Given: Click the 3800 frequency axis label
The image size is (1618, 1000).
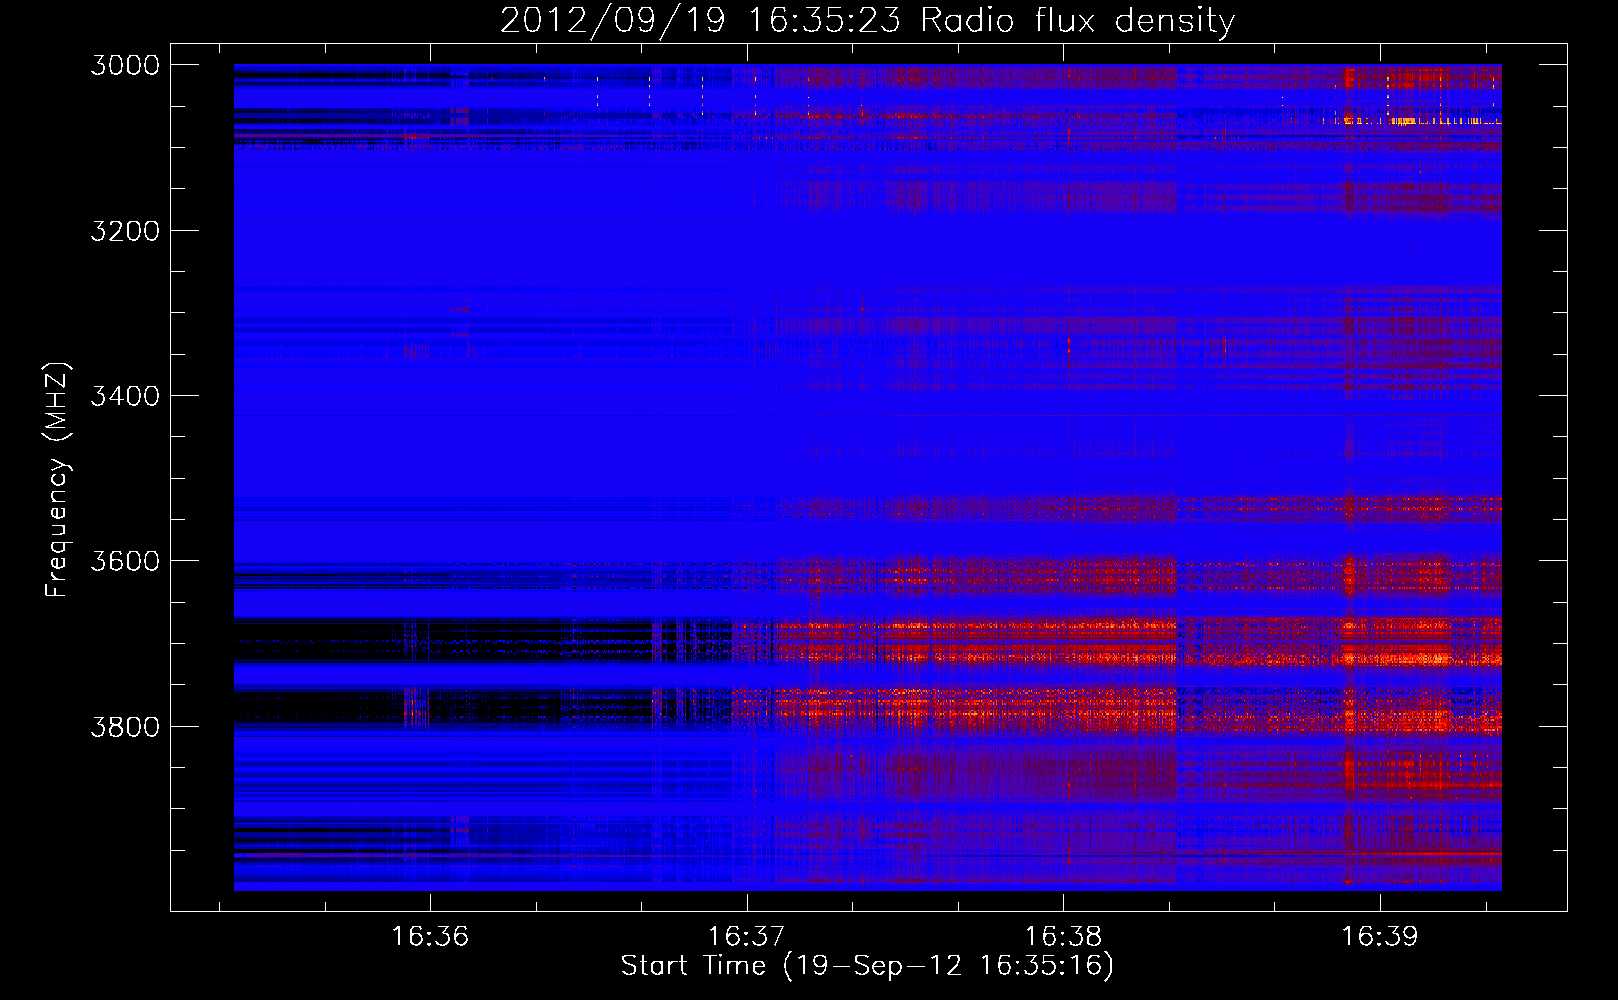Looking at the screenshot, I should 125,726.
